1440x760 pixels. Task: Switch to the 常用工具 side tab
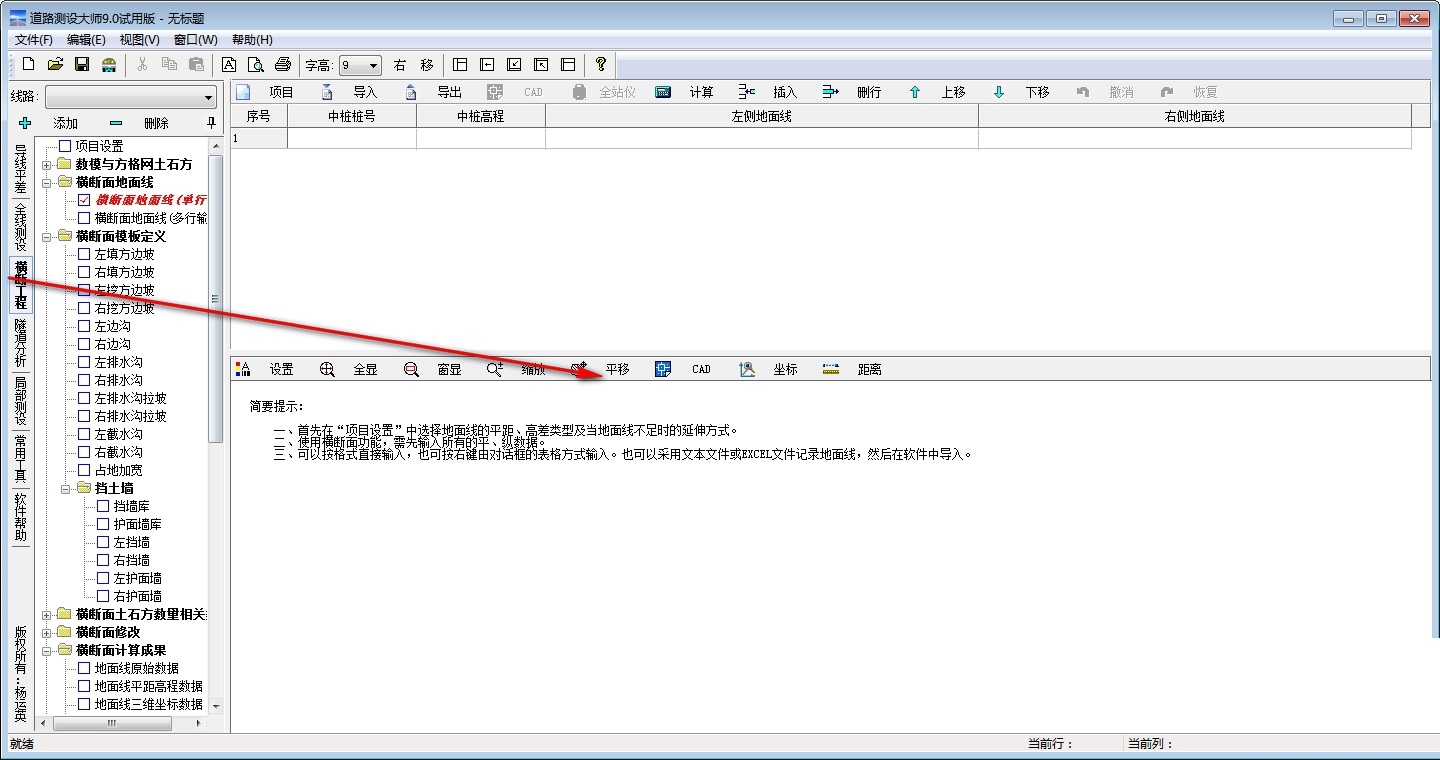tap(20, 458)
